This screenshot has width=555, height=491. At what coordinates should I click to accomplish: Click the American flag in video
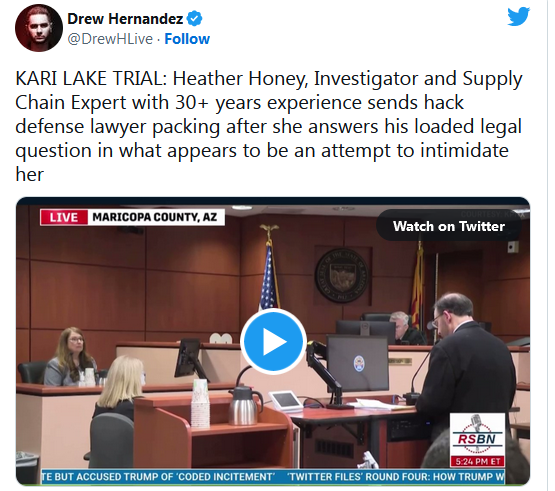[269, 276]
